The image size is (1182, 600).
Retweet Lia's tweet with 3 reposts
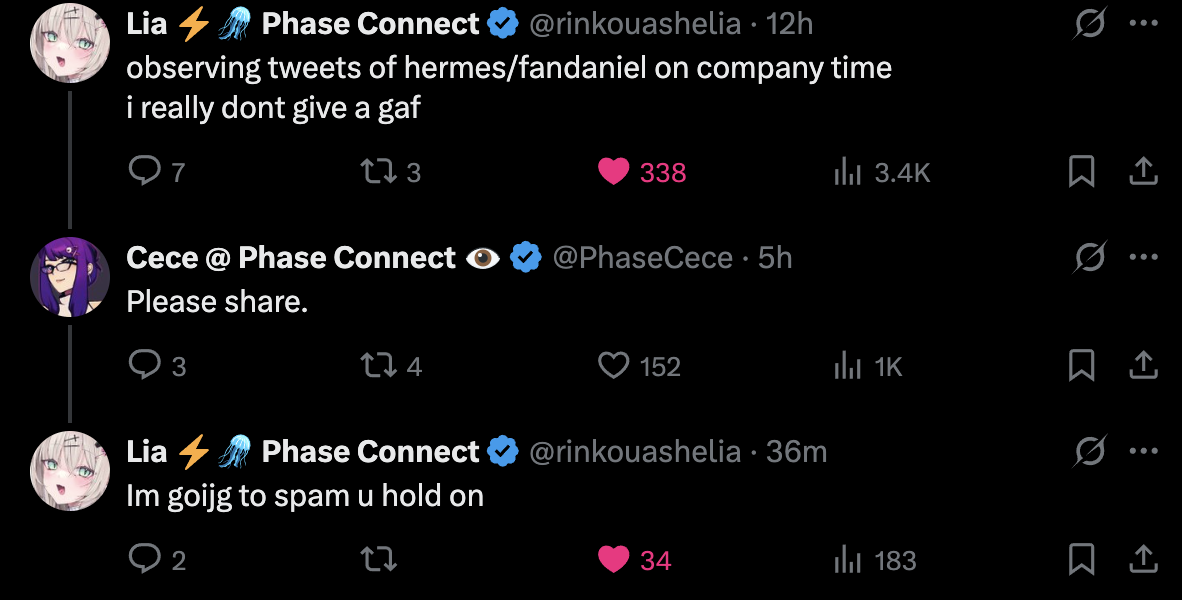click(377, 172)
